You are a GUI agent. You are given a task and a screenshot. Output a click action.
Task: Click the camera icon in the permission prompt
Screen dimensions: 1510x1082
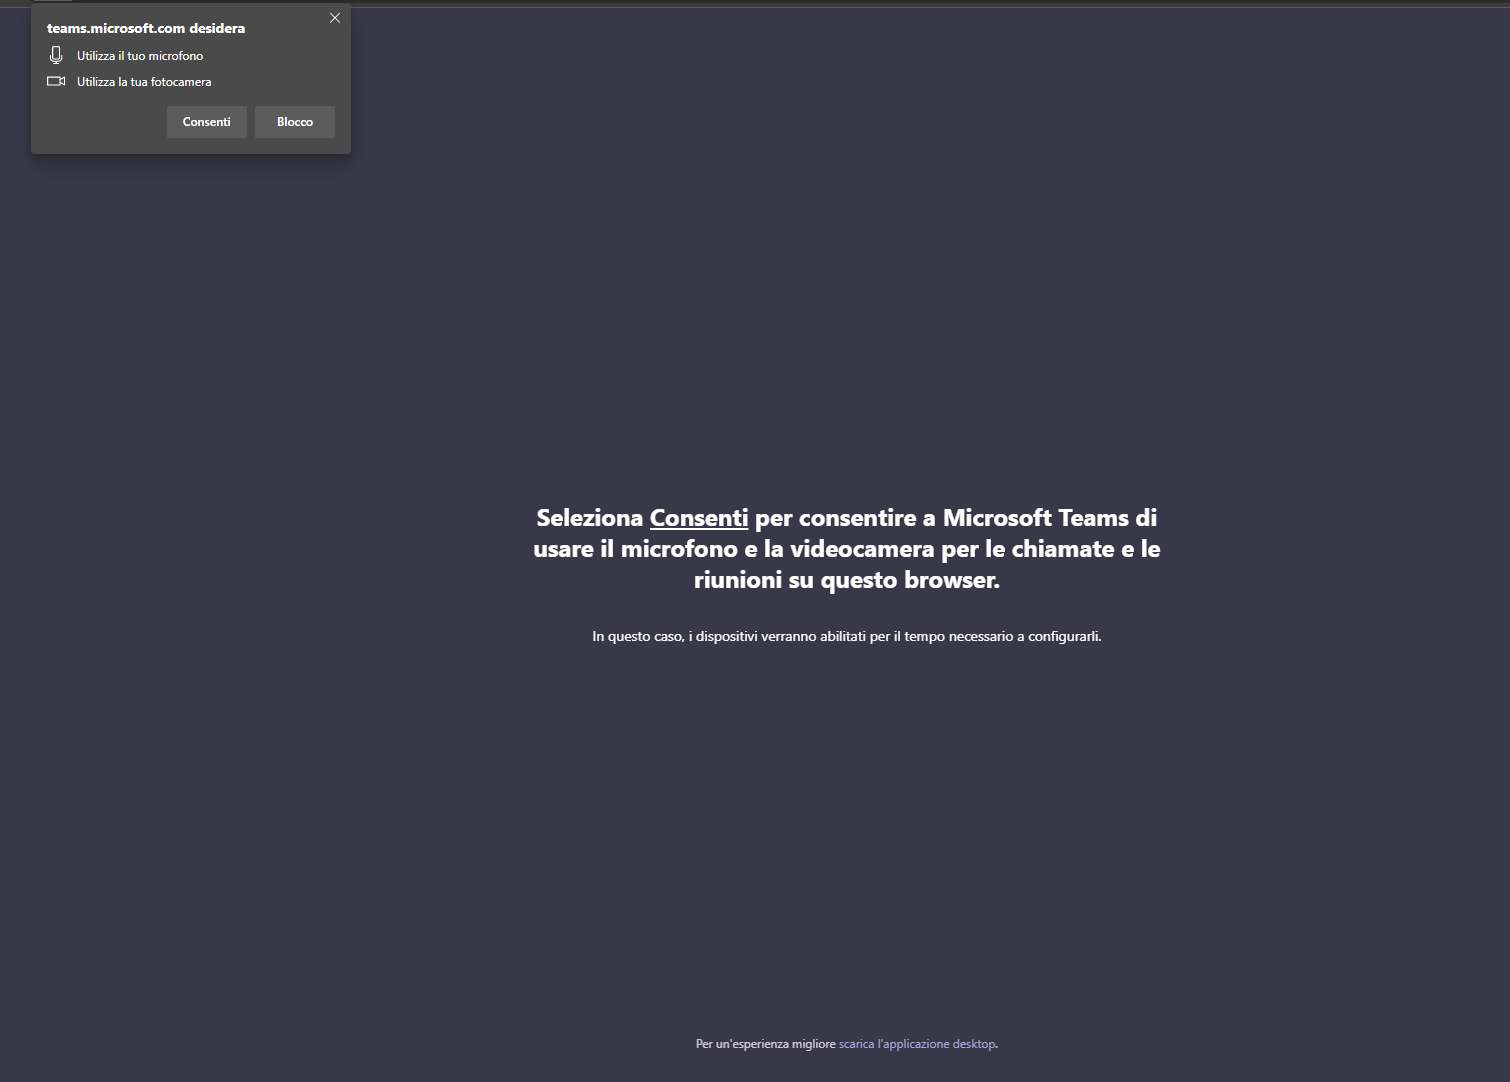56,82
